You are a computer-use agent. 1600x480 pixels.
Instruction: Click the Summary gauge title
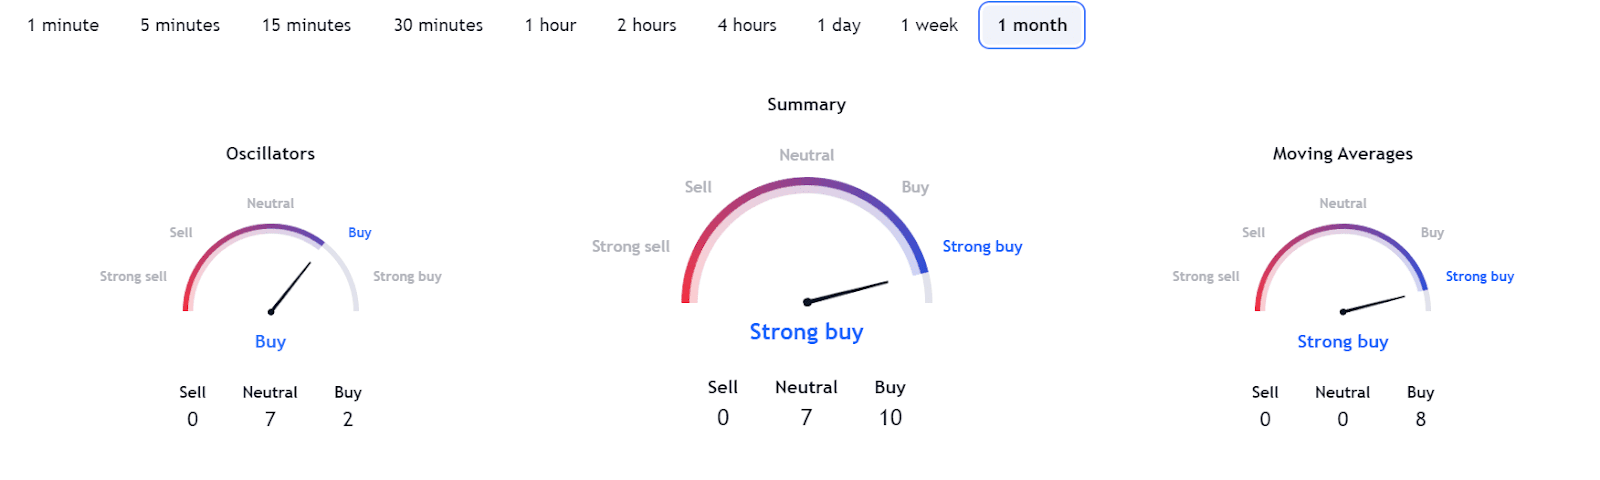click(806, 105)
